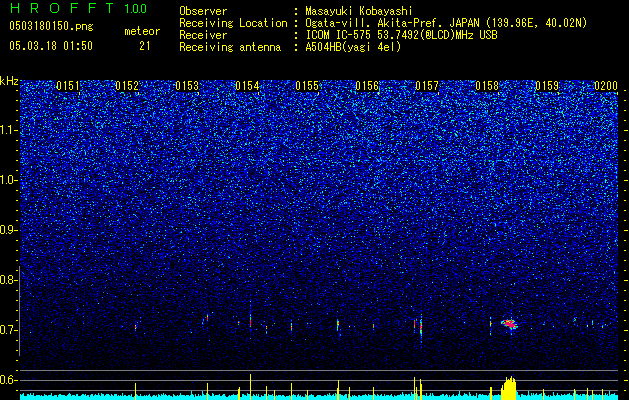Screen dimensions: 629x400
Task: Click the 0156 time marker
Action: 367,86
